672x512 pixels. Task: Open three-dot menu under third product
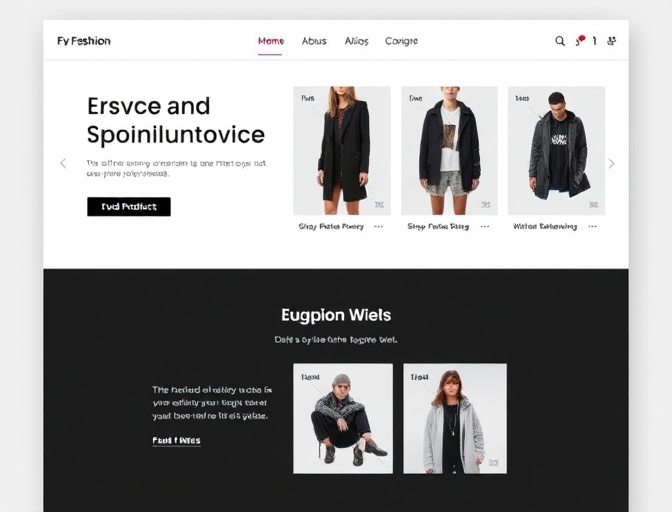pyautogui.click(x=592, y=226)
